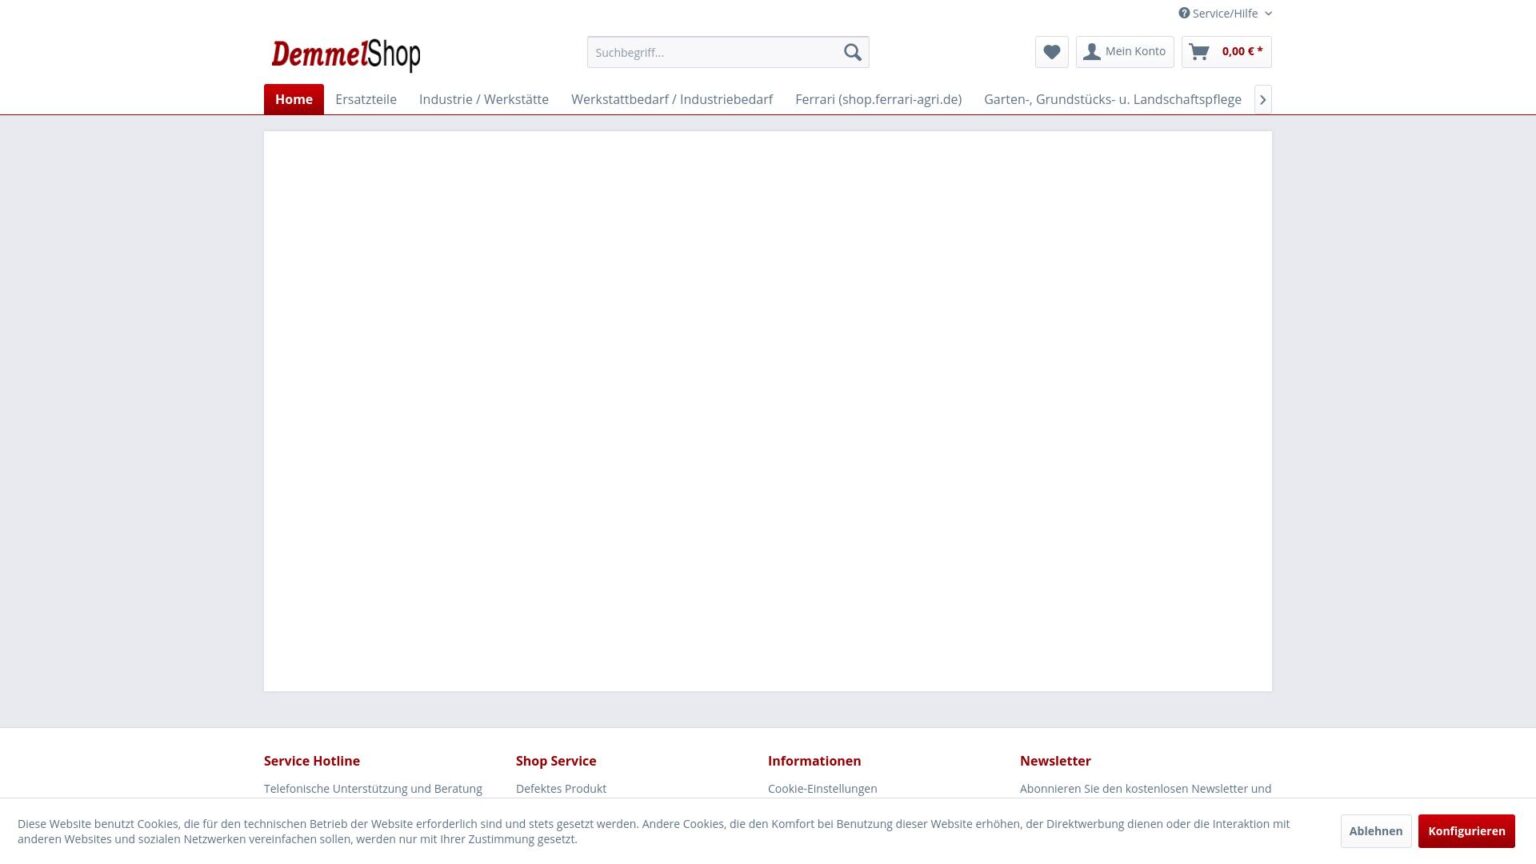Open Werkstattbedarf / Industriebedarf category

click(671, 99)
